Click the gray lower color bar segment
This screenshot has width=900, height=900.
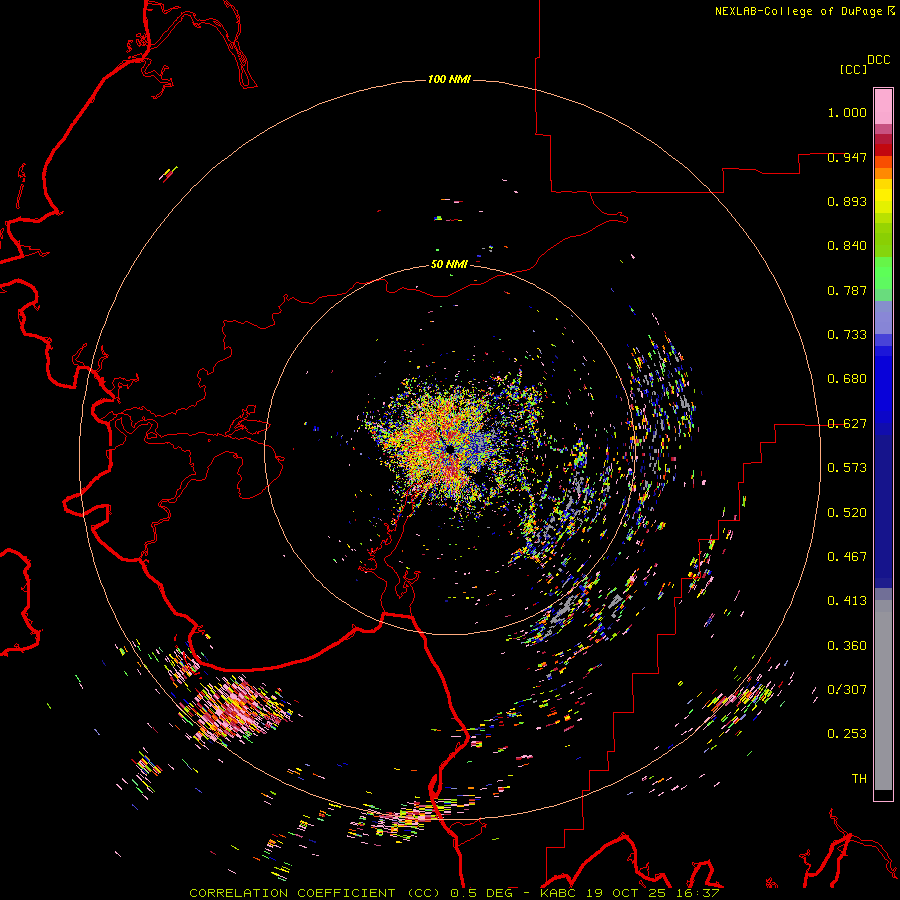coord(883,695)
